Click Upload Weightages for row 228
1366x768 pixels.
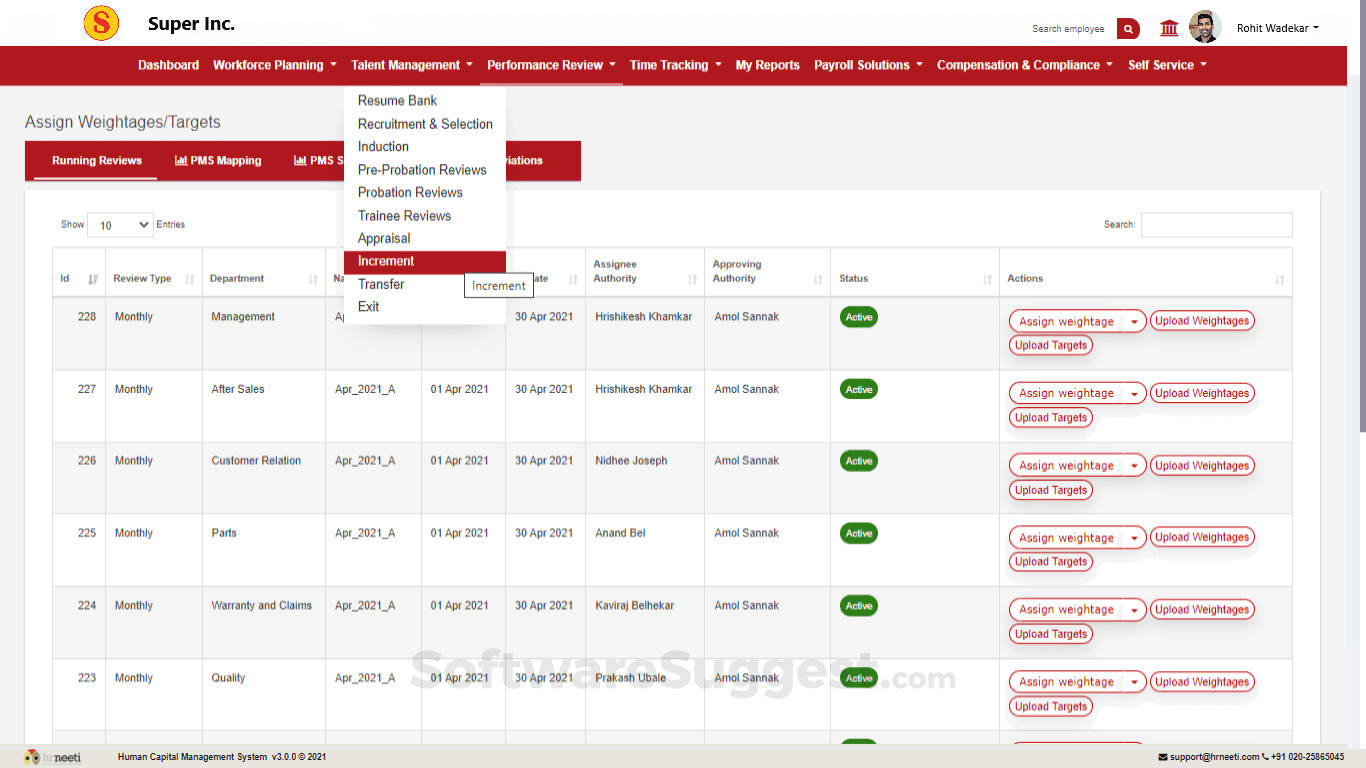coord(1202,321)
